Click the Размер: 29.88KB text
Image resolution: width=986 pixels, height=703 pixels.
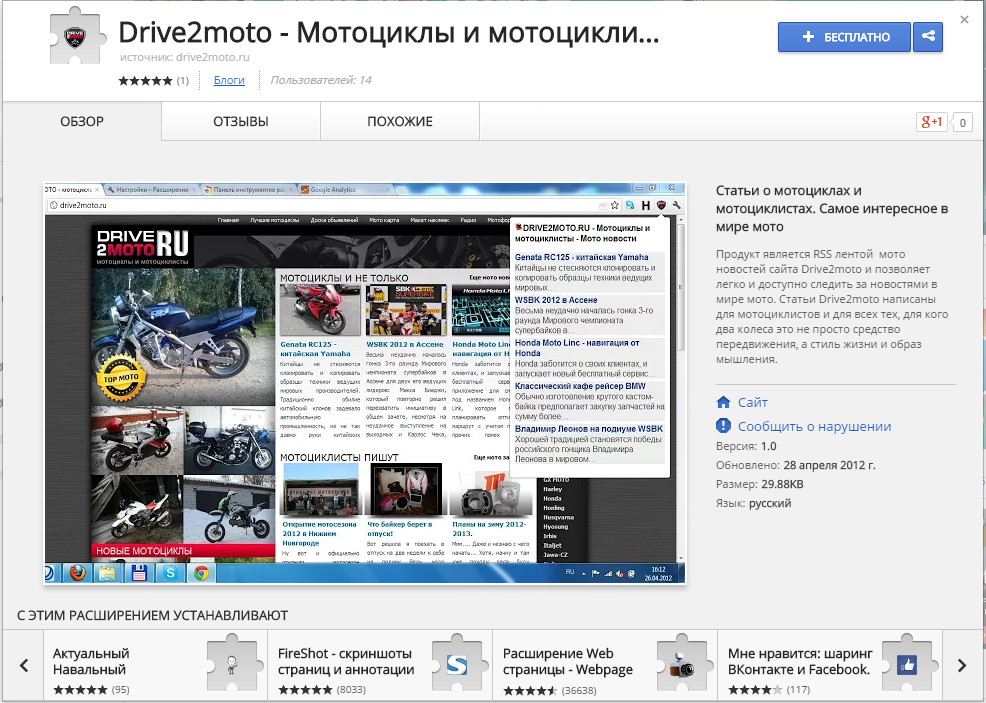click(x=760, y=484)
